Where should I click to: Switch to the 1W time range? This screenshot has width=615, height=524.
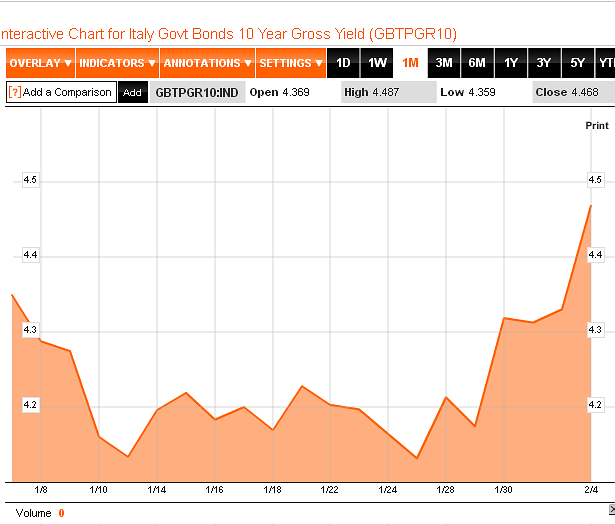[x=377, y=63]
